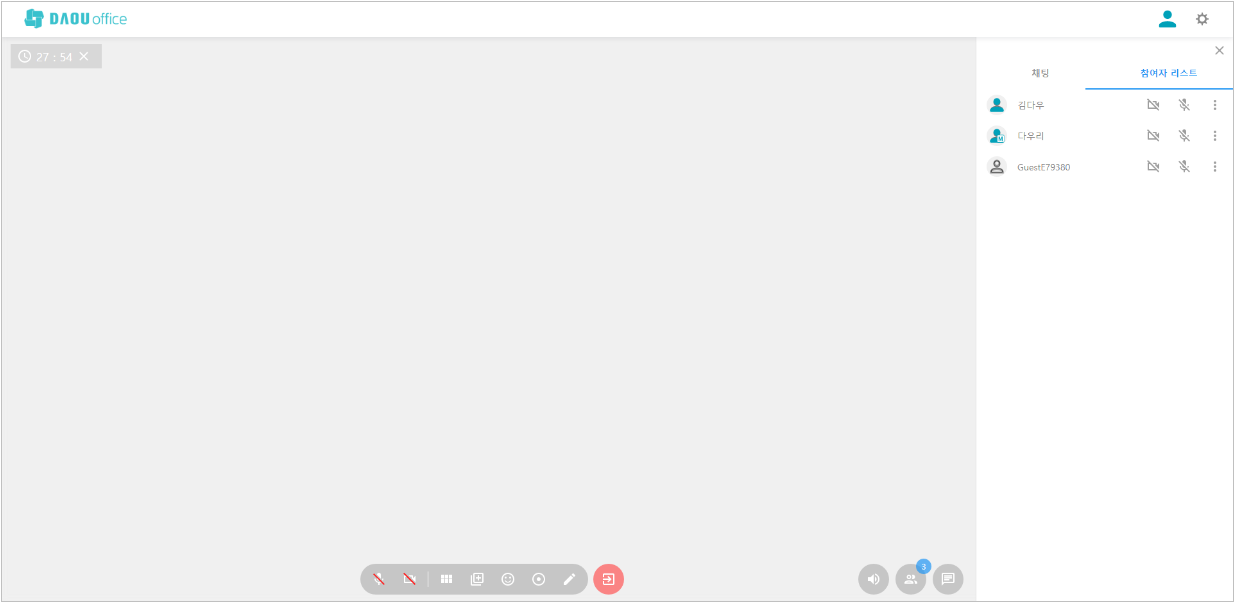The width and height of the screenshot is (1234, 602).
Task: Toggle your camera in the bottom toolbar
Action: click(409, 579)
